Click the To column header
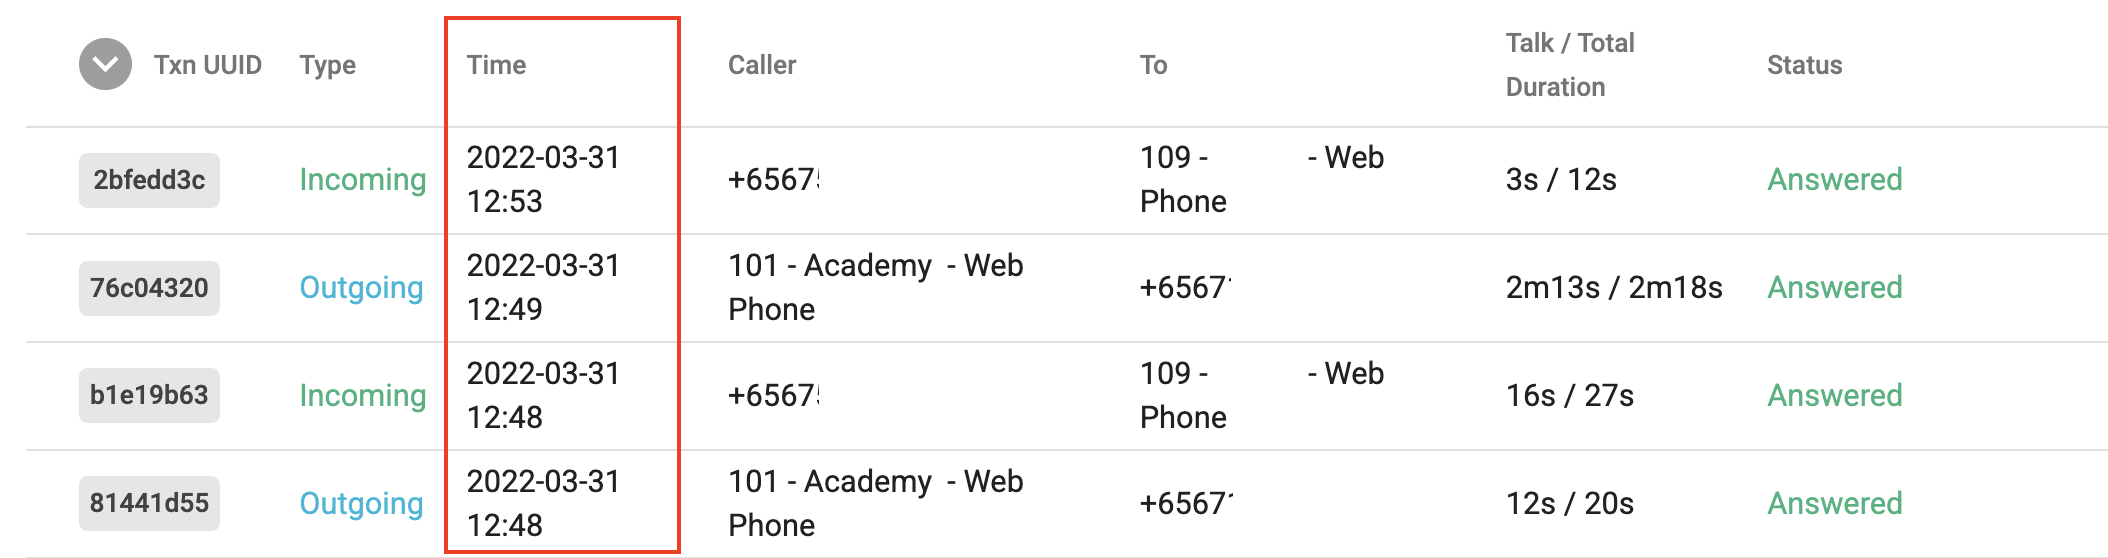Image resolution: width=2108 pixels, height=558 pixels. click(1153, 65)
